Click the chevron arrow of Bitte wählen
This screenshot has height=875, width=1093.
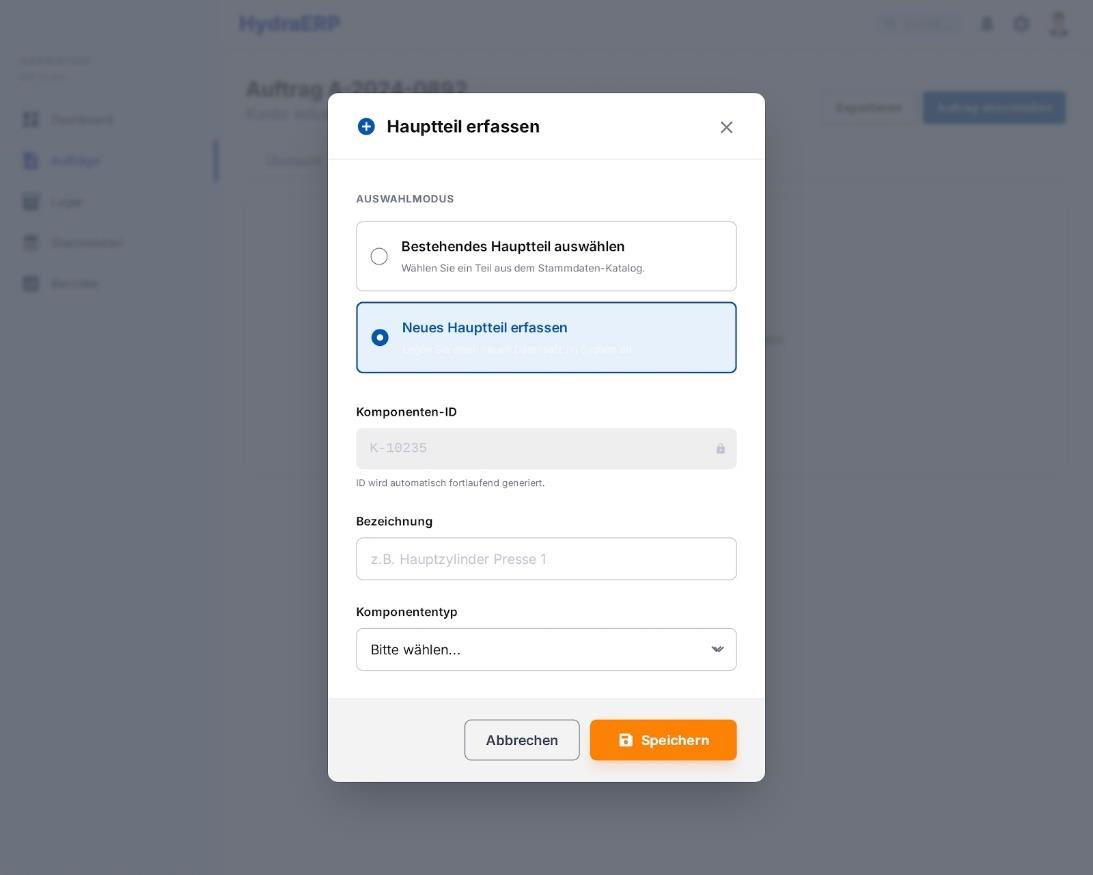717,649
